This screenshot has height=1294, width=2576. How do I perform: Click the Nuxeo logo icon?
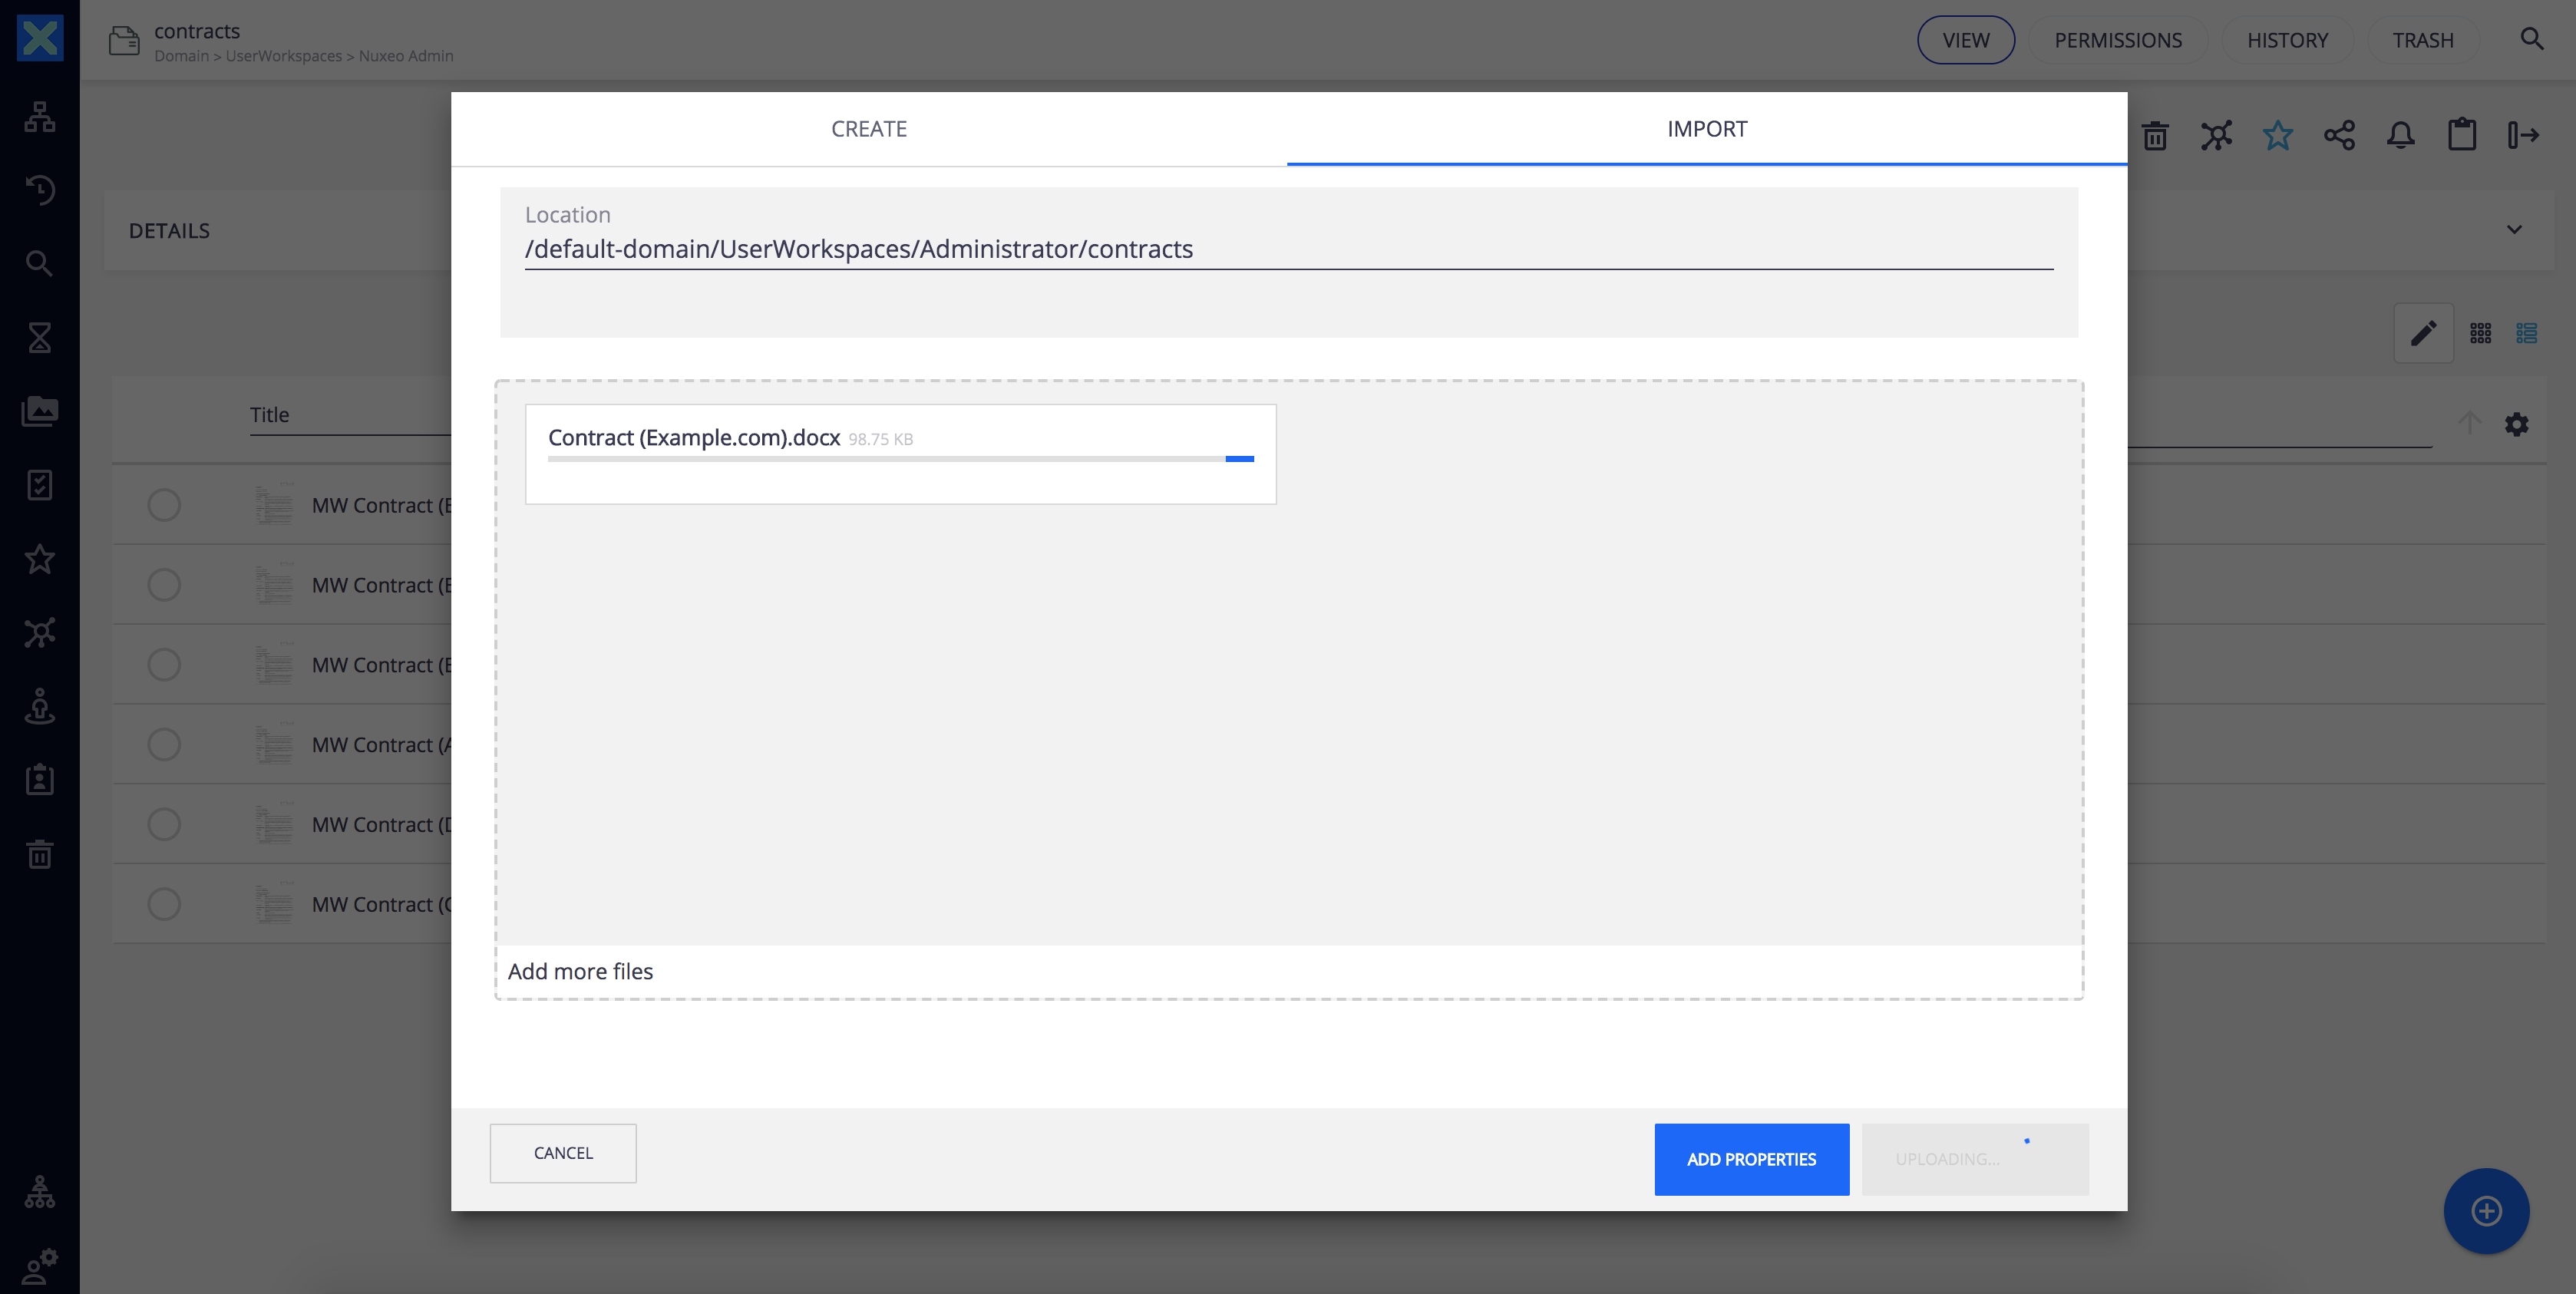[40, 38]
